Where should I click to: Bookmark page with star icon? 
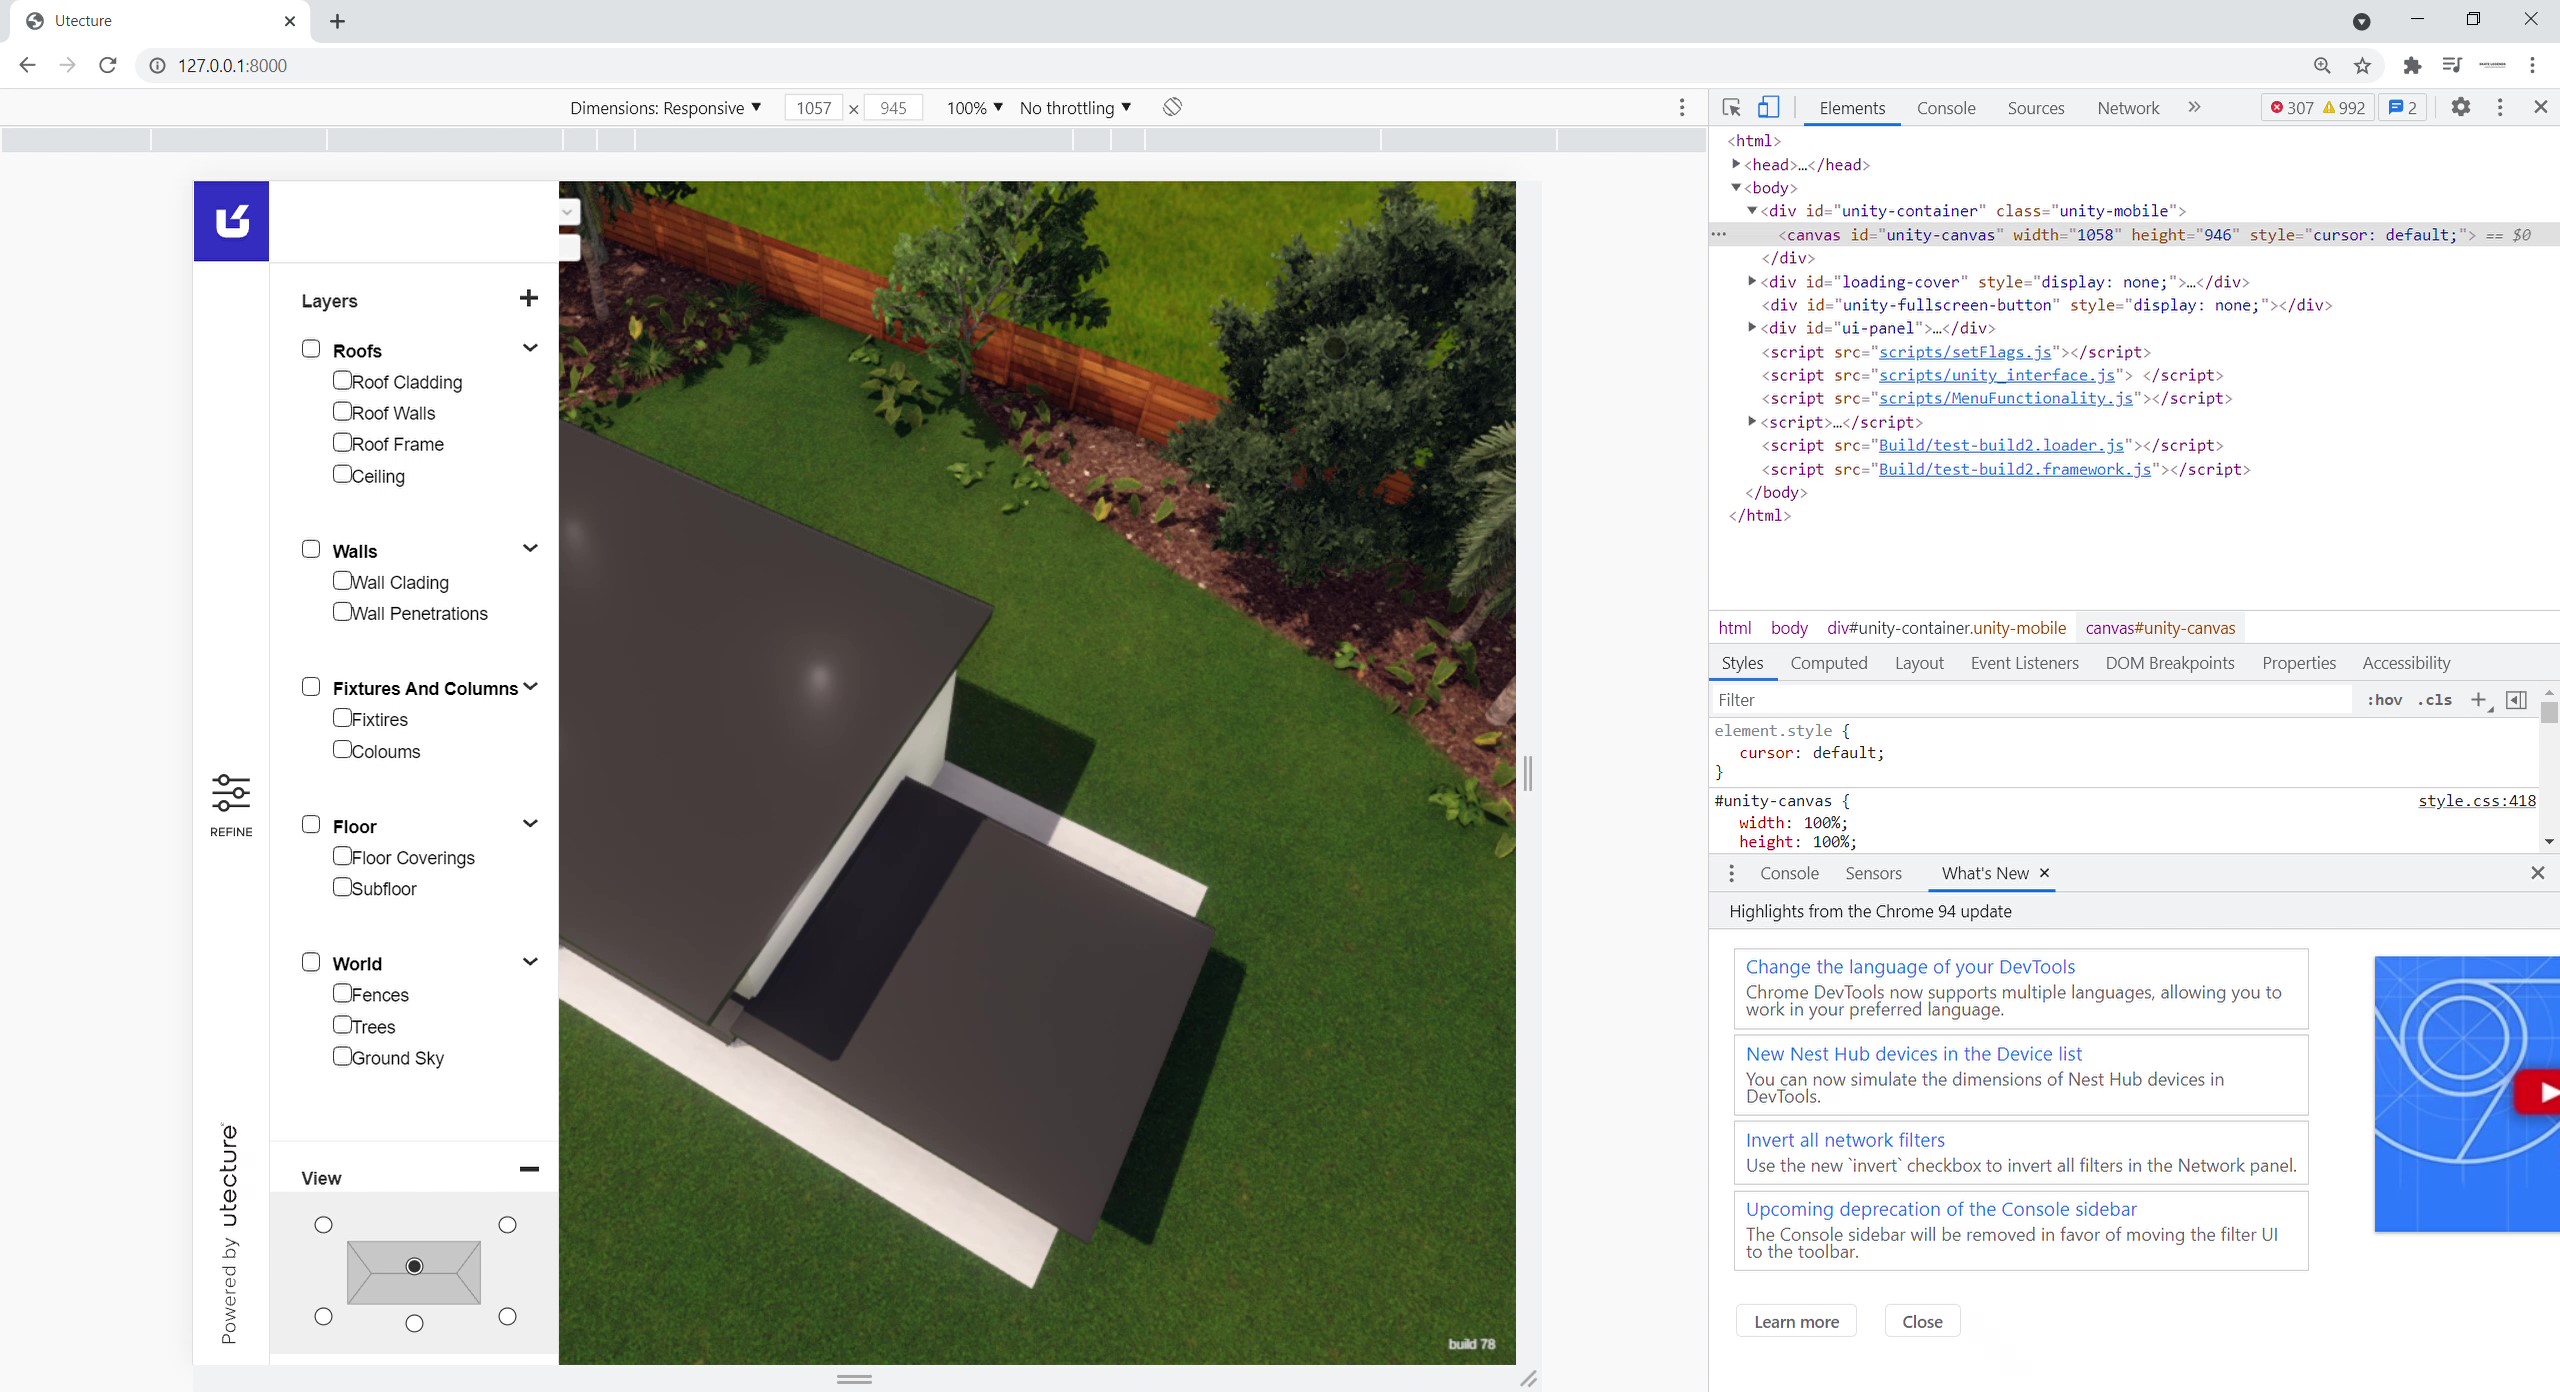point(2362,66)
